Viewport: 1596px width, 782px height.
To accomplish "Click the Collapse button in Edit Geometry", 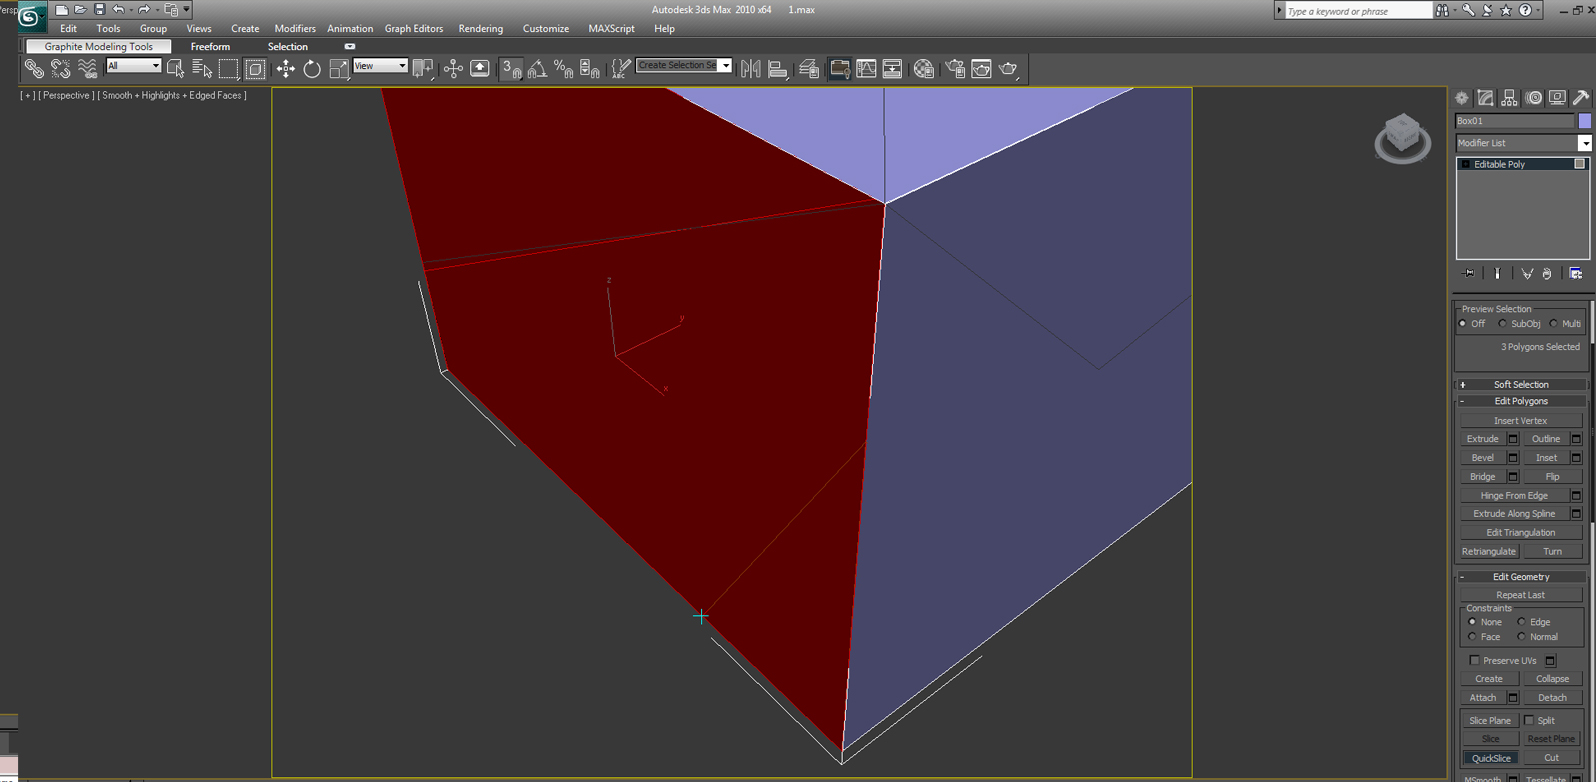I will click(1552, 679).
